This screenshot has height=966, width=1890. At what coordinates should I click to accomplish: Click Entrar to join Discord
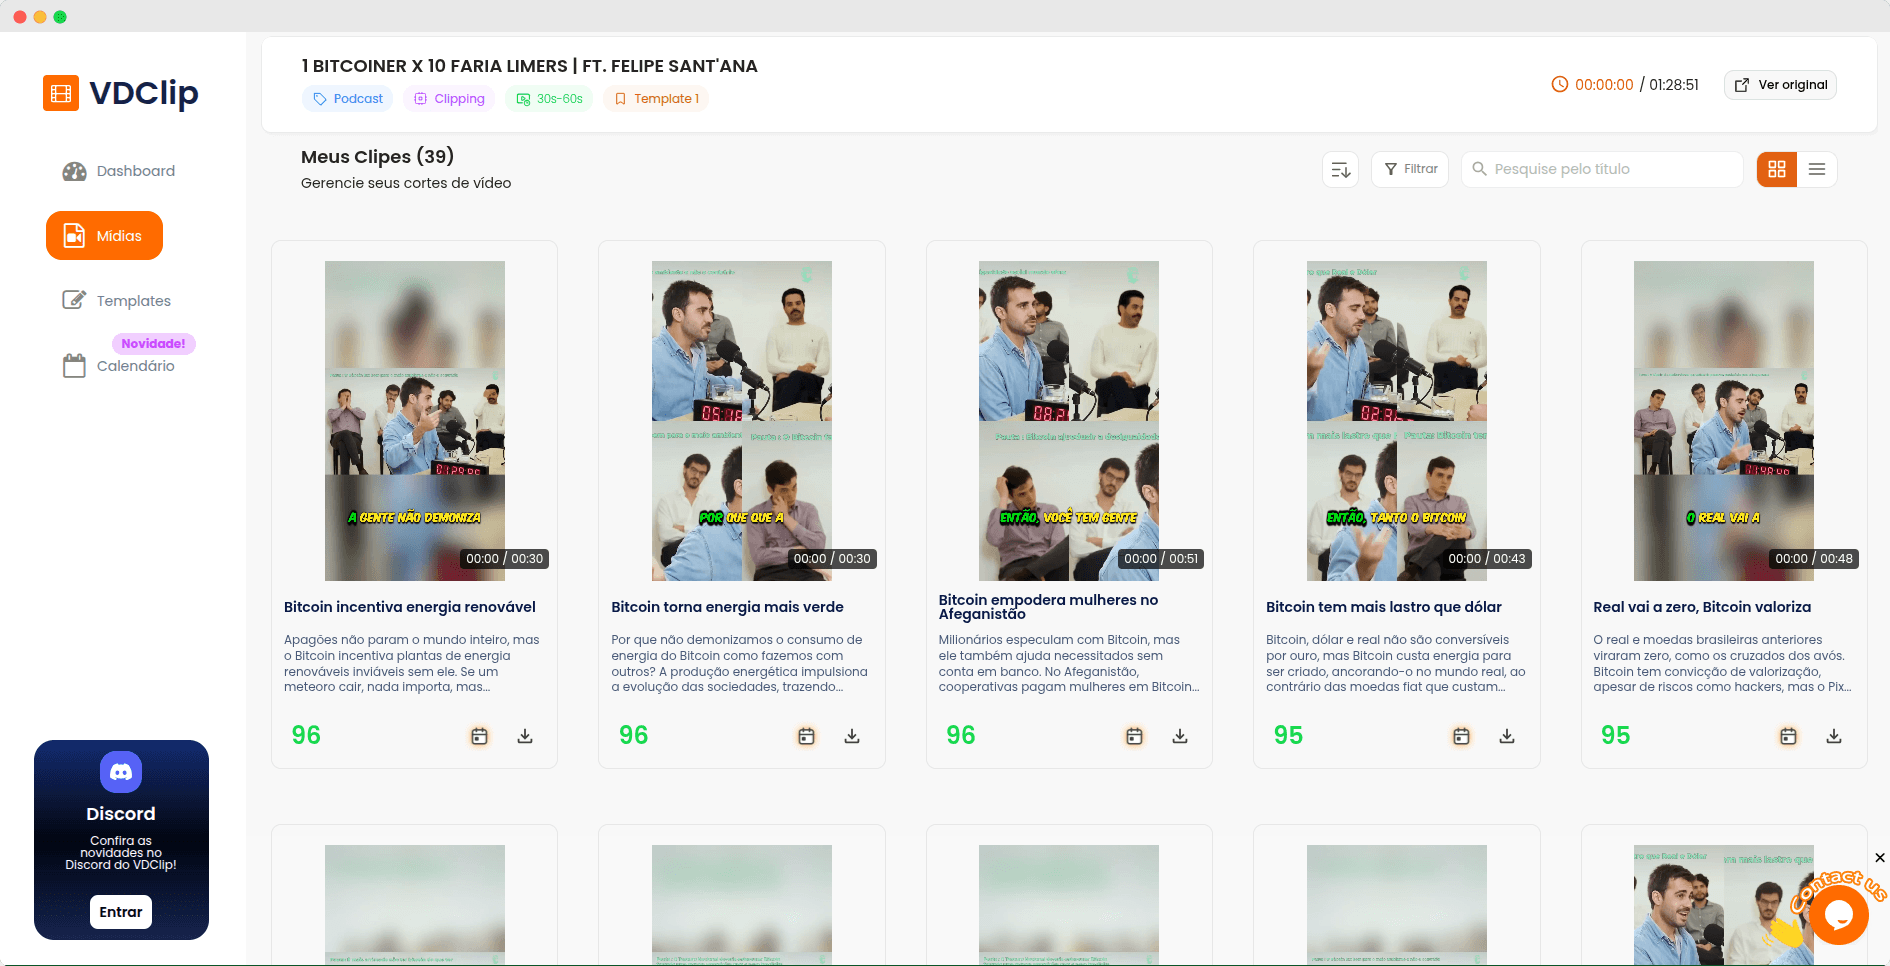pyautogui.click(x=121, y=912)
